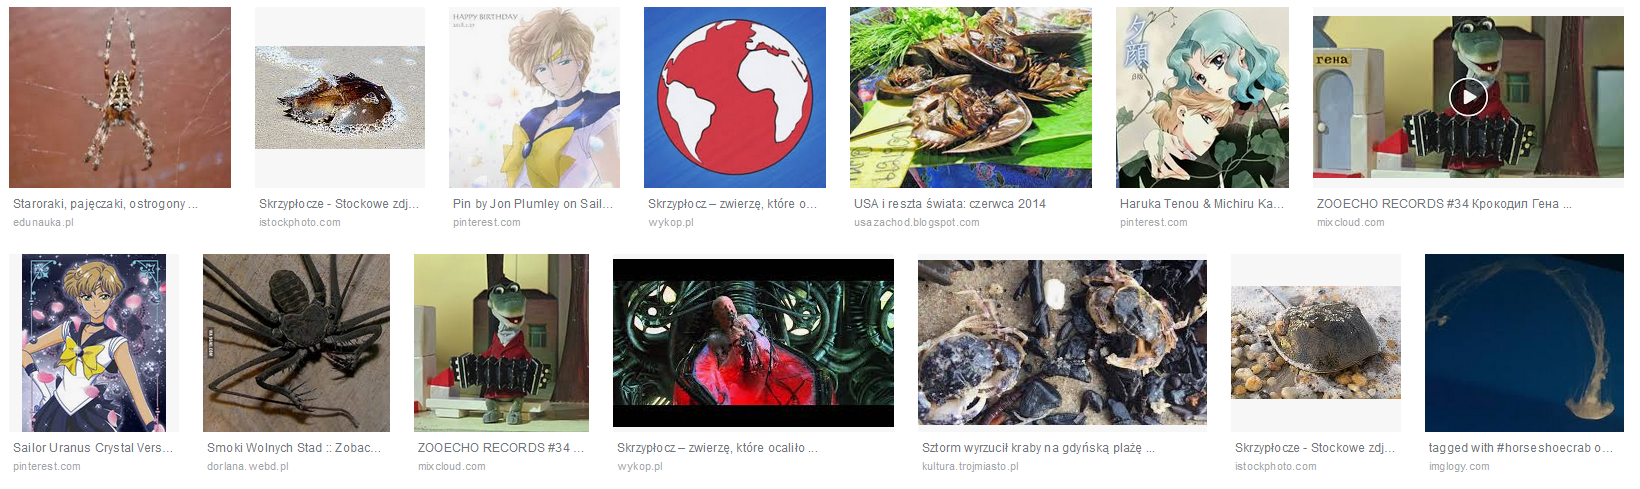Open the Sailor Uranus Crystal Version image

click(94, 343)
